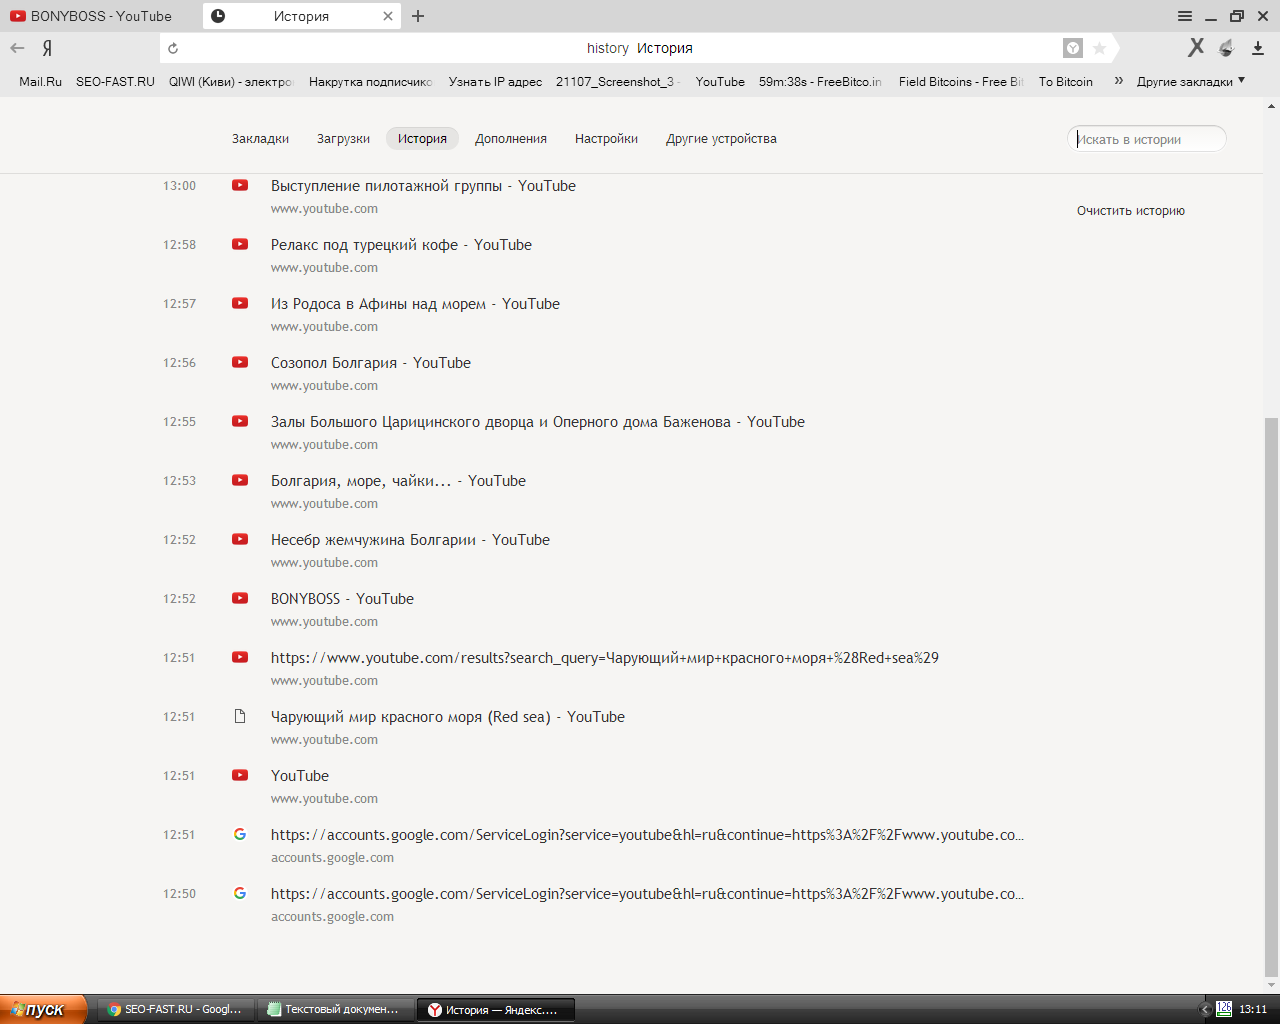Screen dimensions: 1280x1024
Task: Click YouTube icon beside Несебр жемчужина
Action: coord(240,539)
